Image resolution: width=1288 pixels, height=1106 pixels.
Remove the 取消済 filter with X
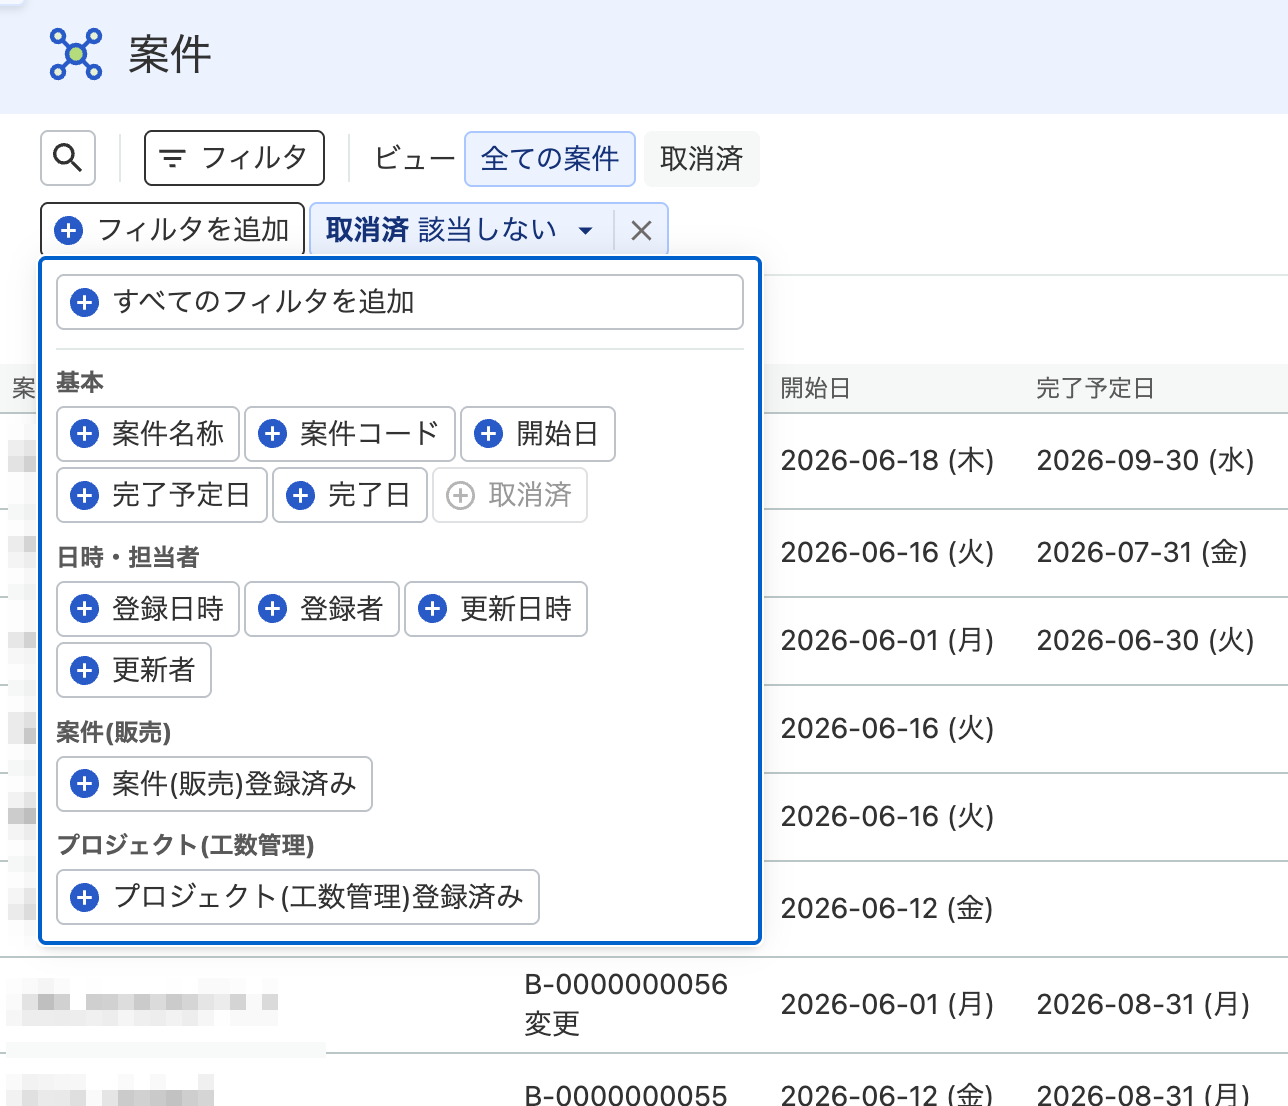coord(641,230)
